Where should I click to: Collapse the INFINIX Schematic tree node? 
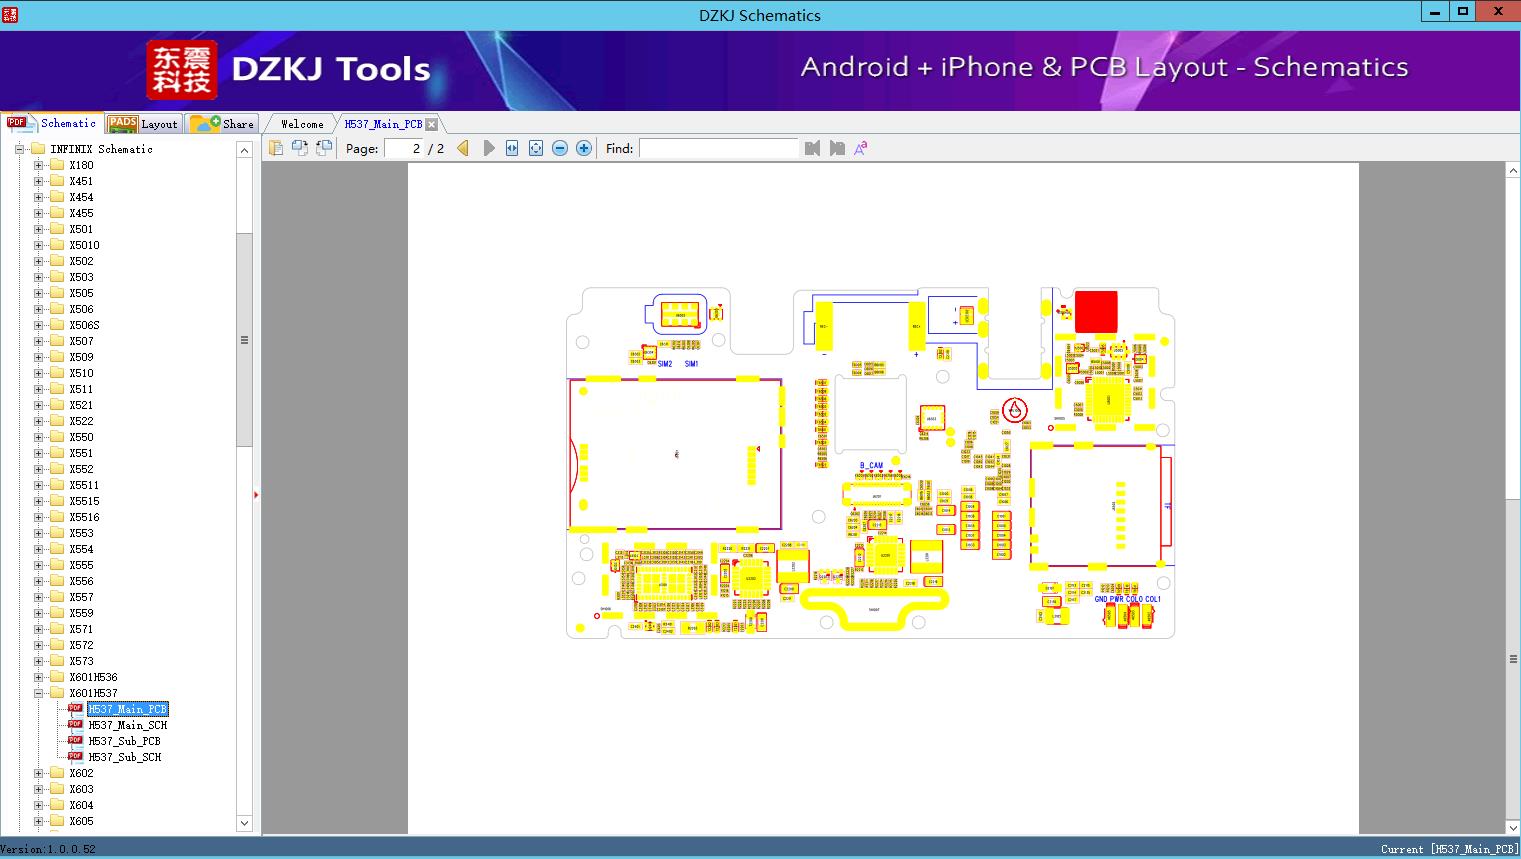pyautogui.click(x=19, y=149)
